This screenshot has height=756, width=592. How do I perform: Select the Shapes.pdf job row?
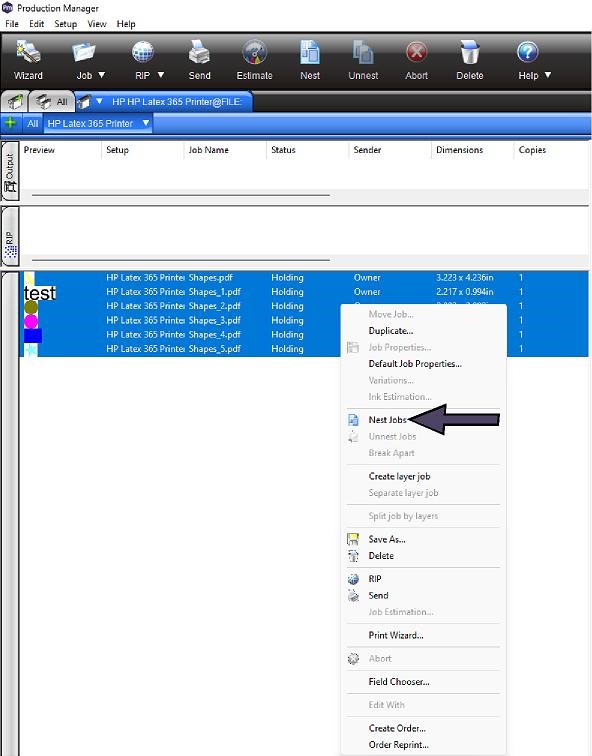[304, 277]
